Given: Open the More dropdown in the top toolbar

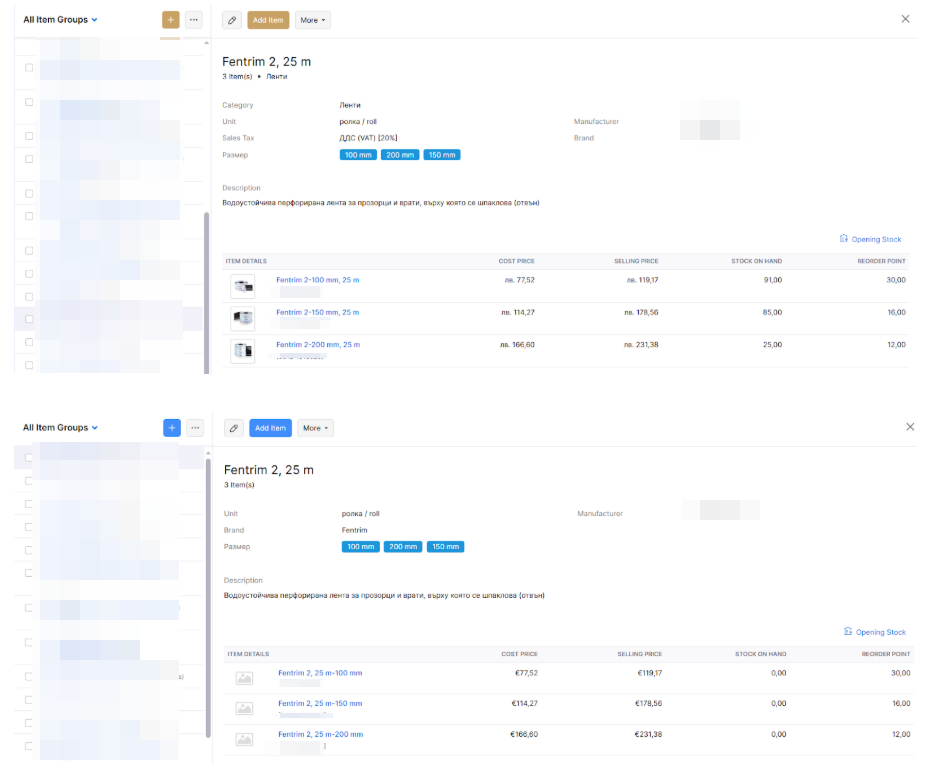Looking at the screenshot, I should pos(313,19).
